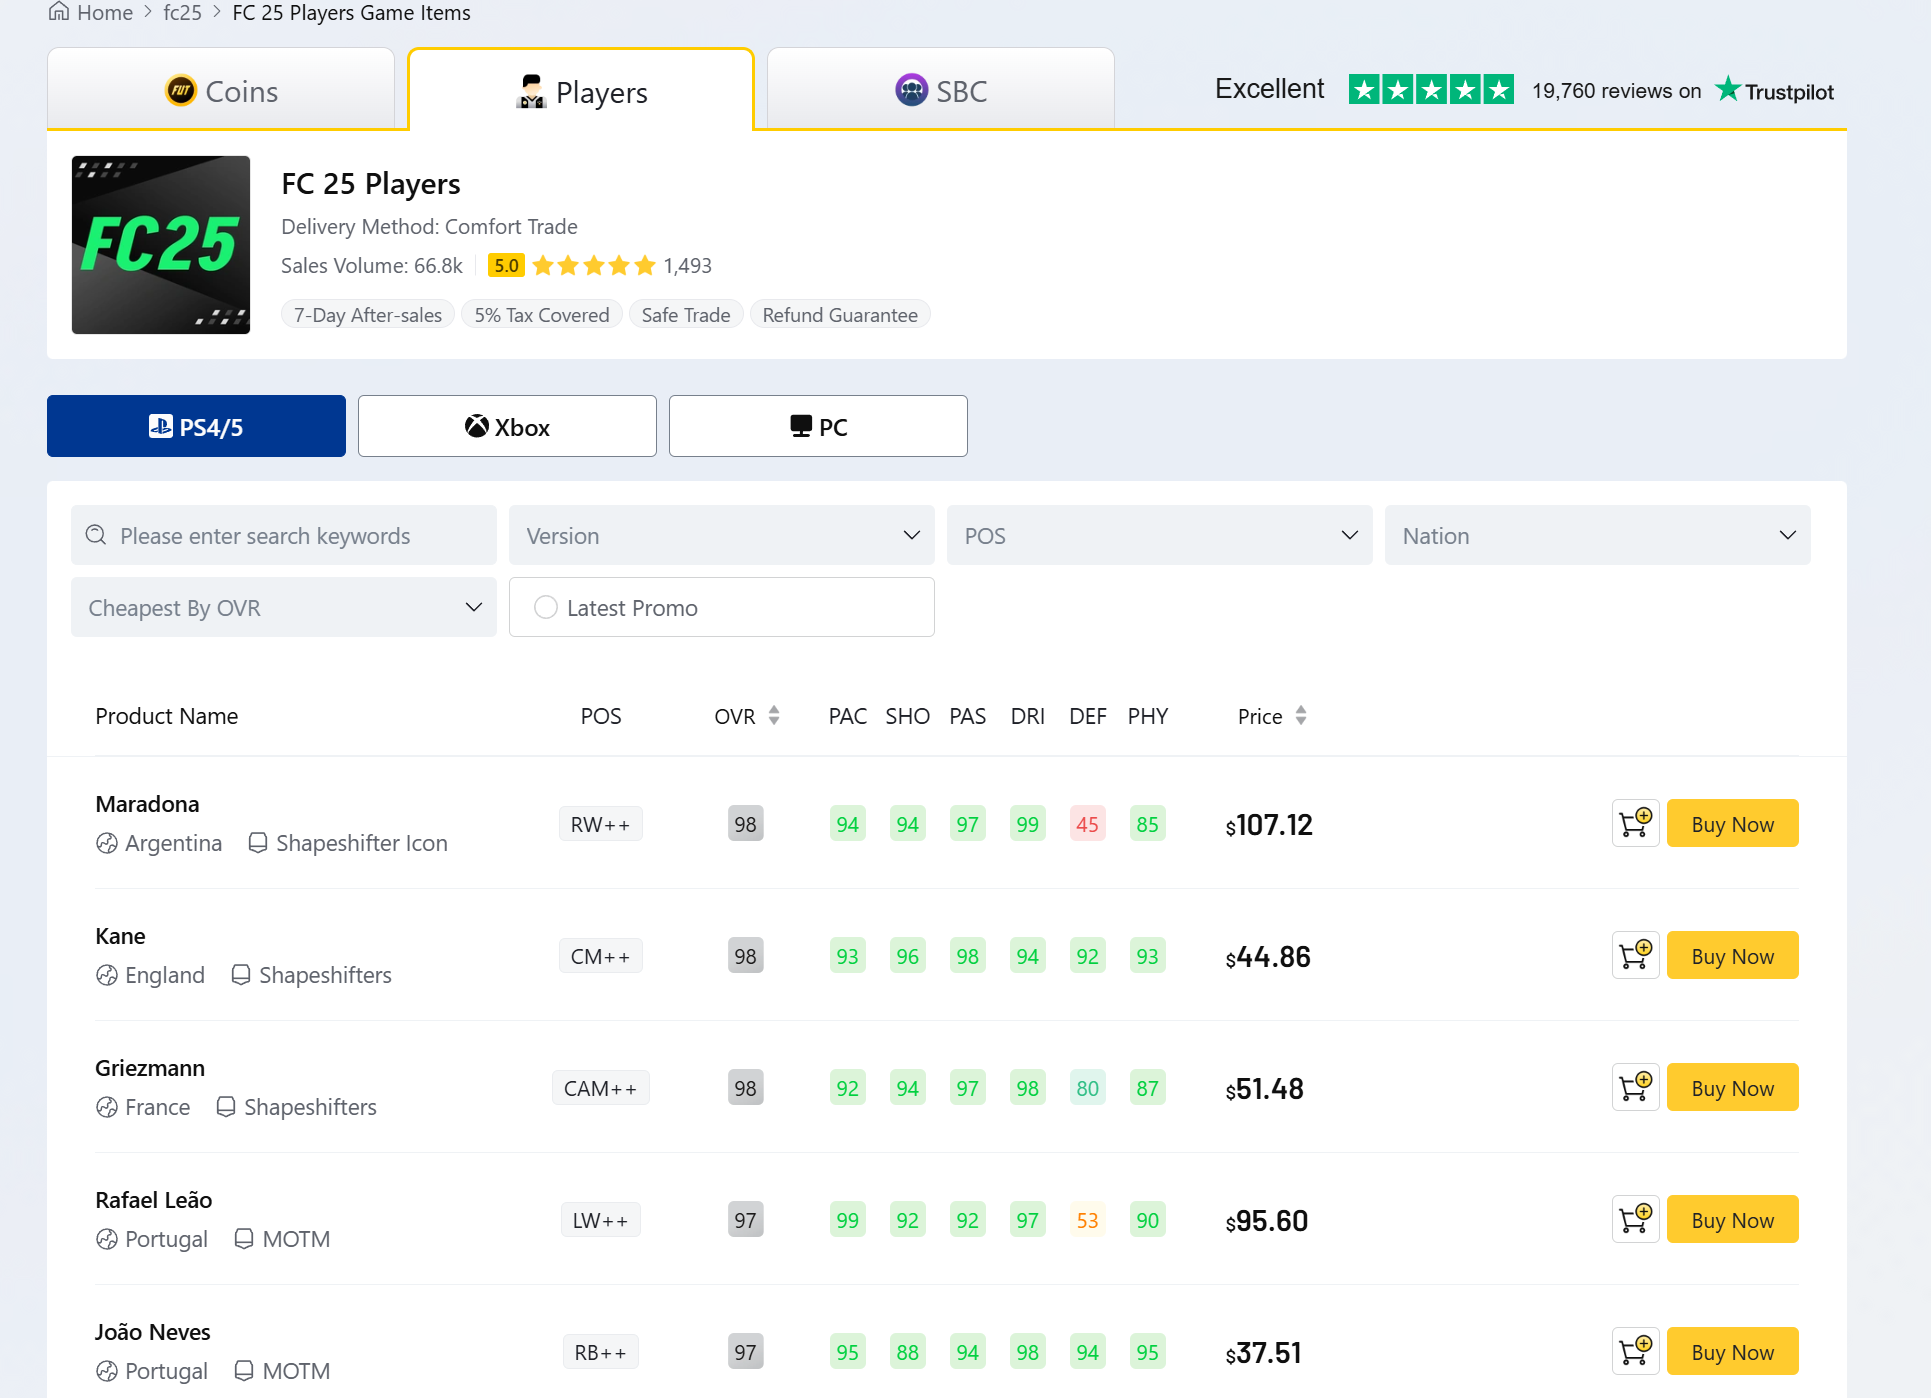Image resolution: width=1931 pixels, height=1398 pixels.
Task: Click the nation icon beside Argentina
Action: 107,843
